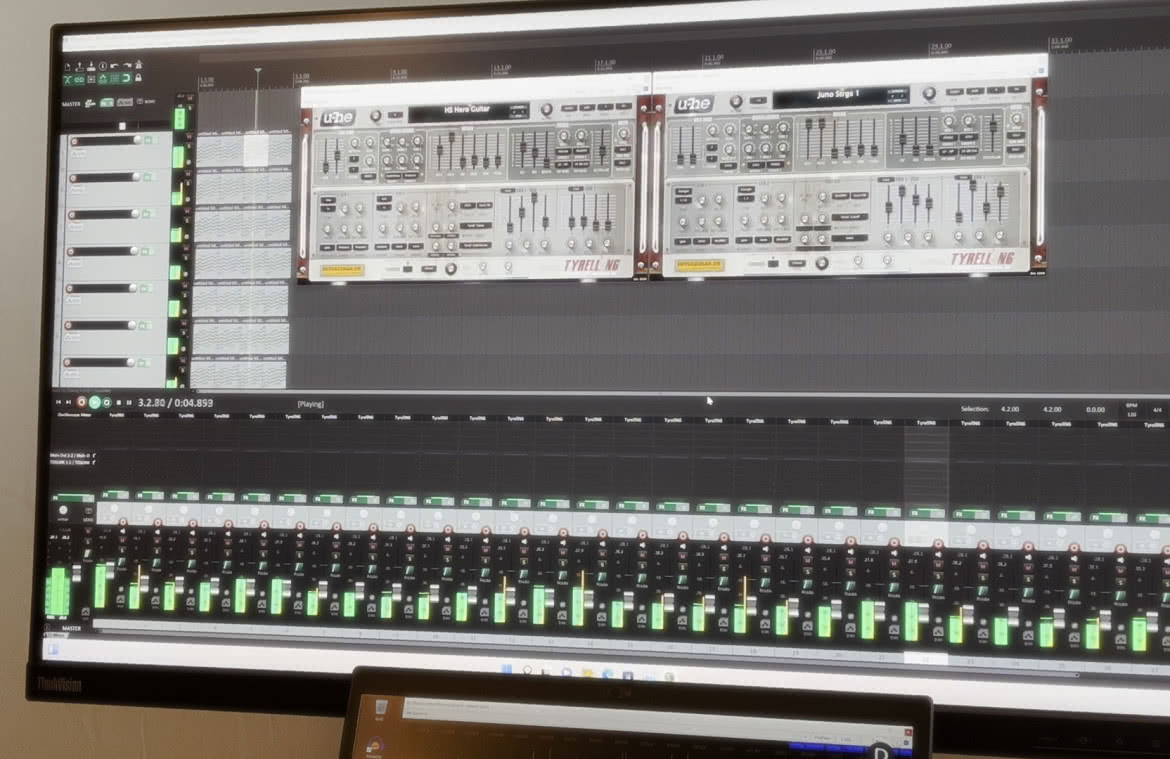Click the scissors auto-crossfade toolbar icon
This screenshot has width=1170, height=759.
pyautogui.click(x=67, y=79)
